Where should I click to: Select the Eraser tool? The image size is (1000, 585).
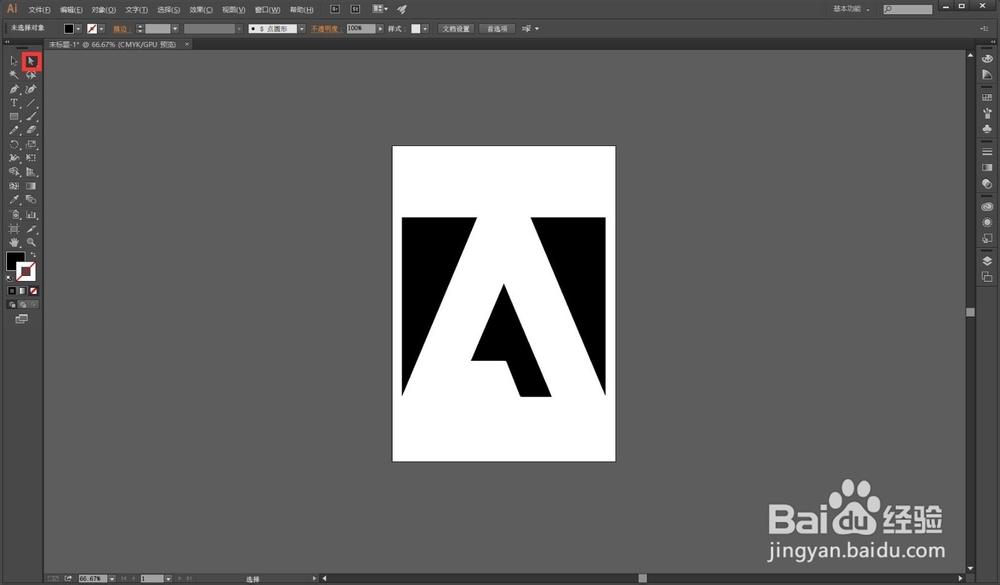[x=31, y=130]
